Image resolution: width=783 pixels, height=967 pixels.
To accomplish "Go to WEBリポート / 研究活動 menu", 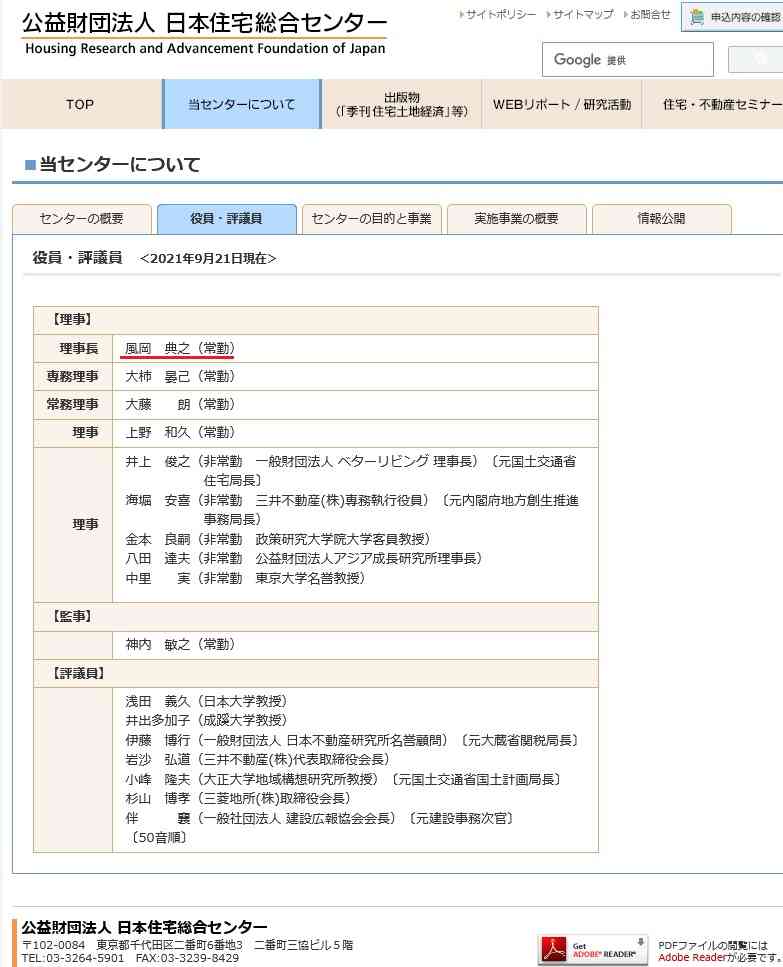I will [x=562, y=104].
